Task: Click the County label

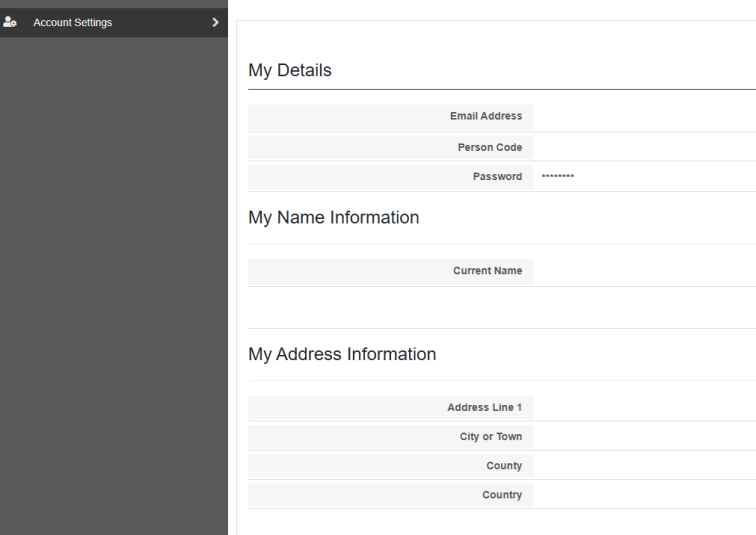Action: pyautogui.click(x=504, y=466)
